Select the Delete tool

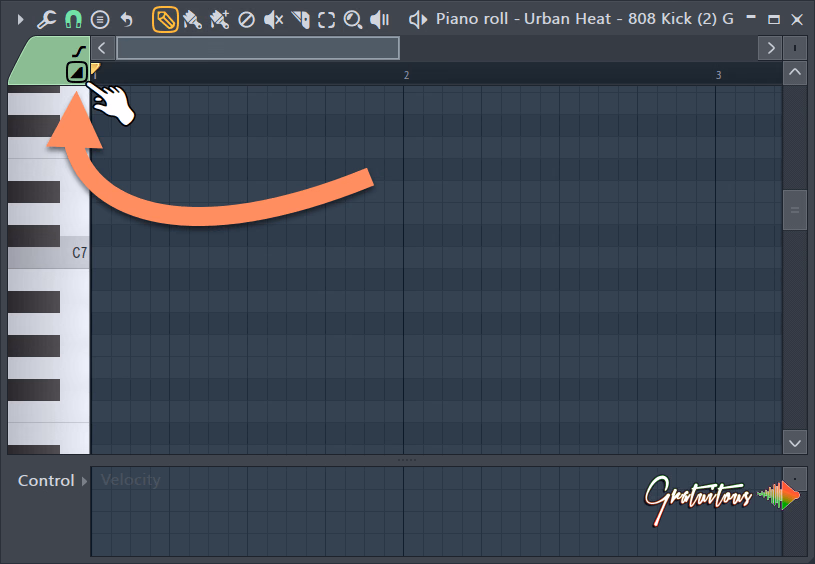[246, 20]
